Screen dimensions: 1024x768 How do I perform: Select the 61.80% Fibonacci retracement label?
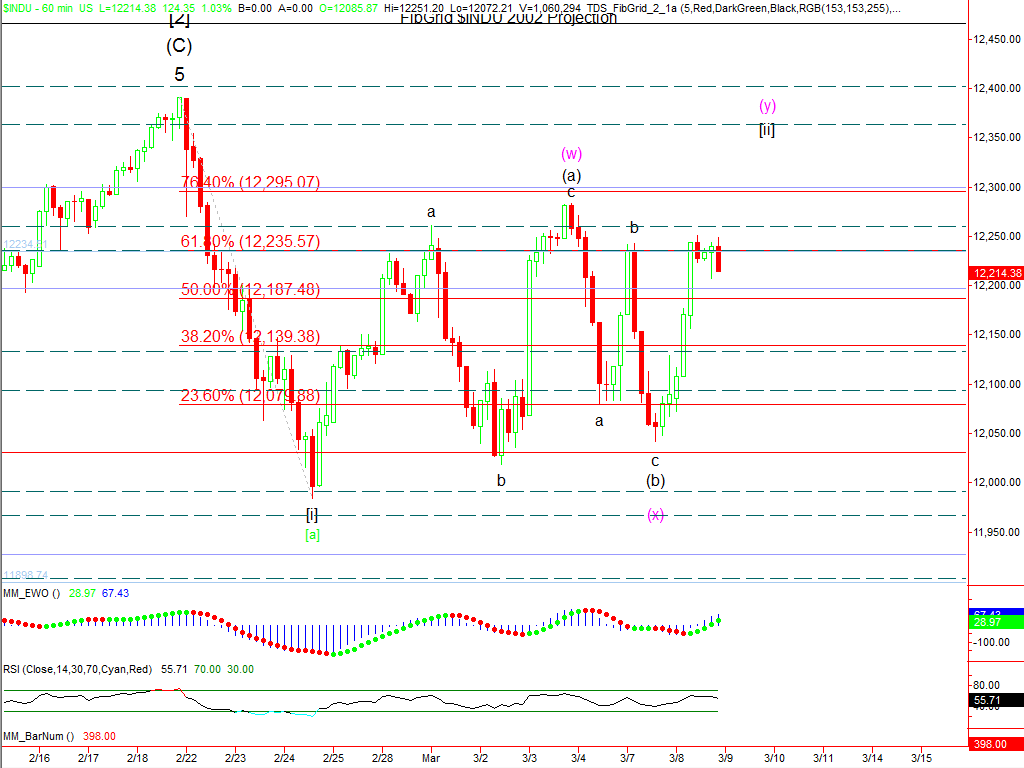point(250,241)
